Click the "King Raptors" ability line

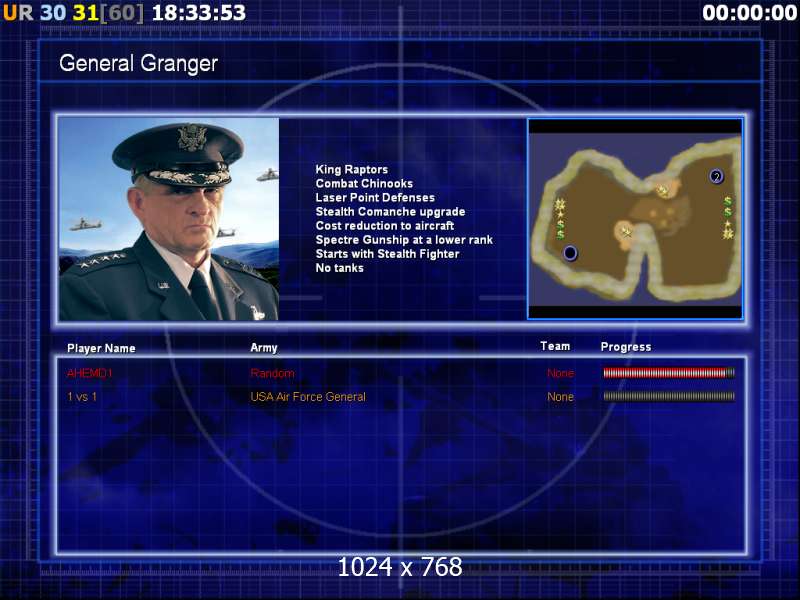352,169
